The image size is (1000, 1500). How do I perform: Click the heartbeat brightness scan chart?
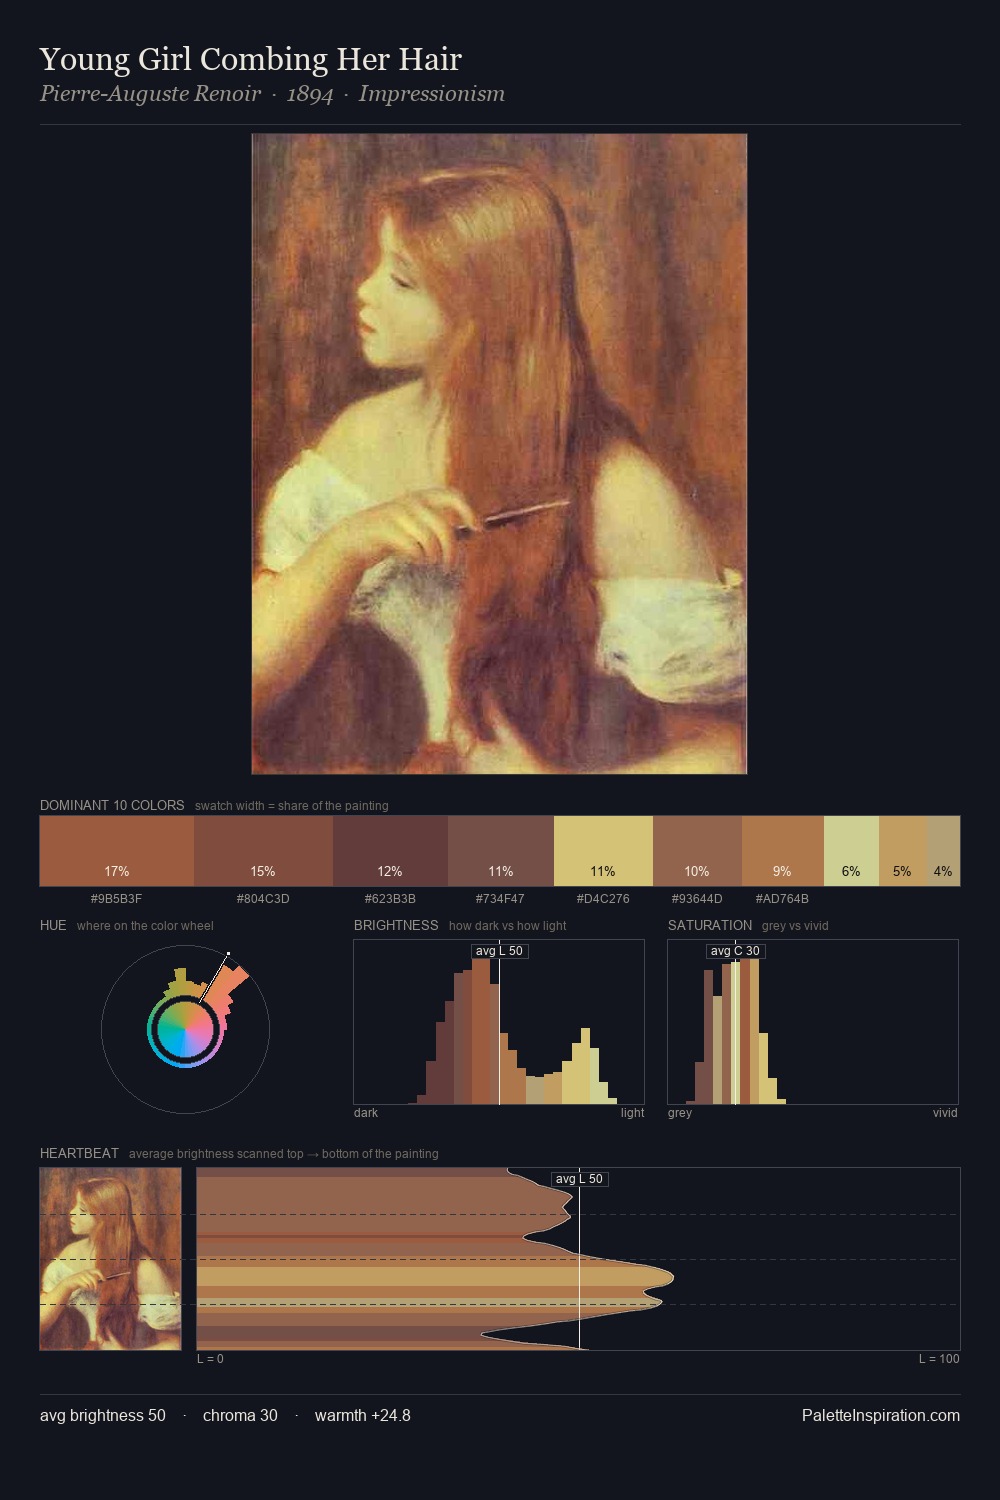coord(578,1259)
